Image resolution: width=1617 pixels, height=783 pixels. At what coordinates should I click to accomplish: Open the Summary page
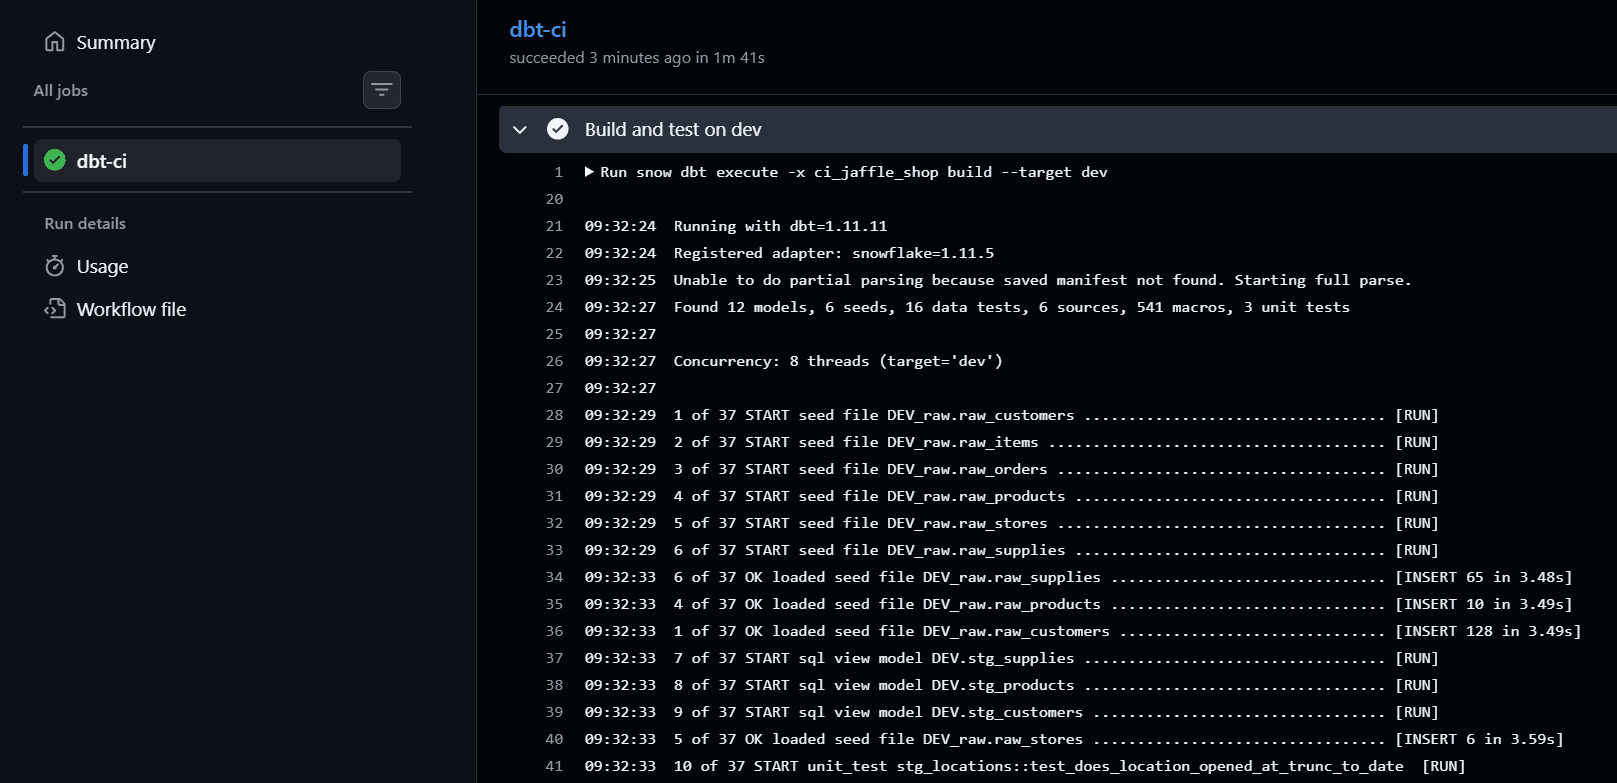[x=116, y=42]
